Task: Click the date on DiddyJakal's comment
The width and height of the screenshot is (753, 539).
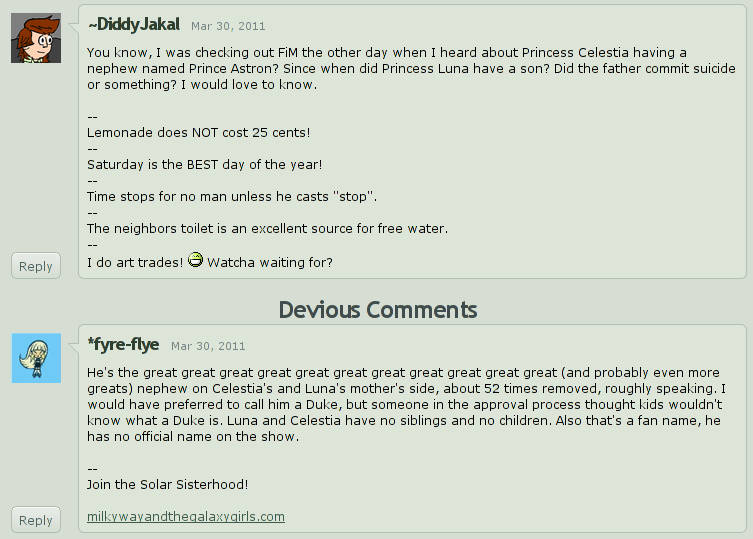Action: [228, 25]
